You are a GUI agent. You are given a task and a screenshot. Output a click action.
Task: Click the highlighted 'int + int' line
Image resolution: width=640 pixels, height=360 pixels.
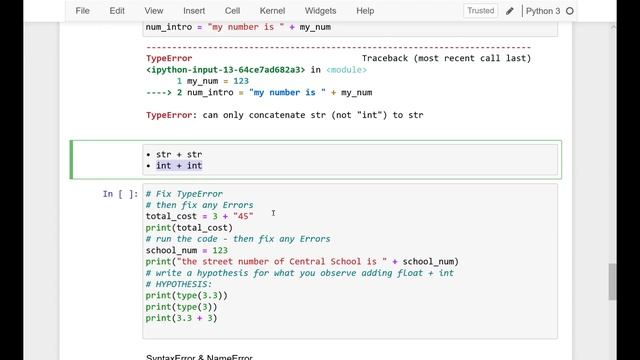[x=179, y=166]
